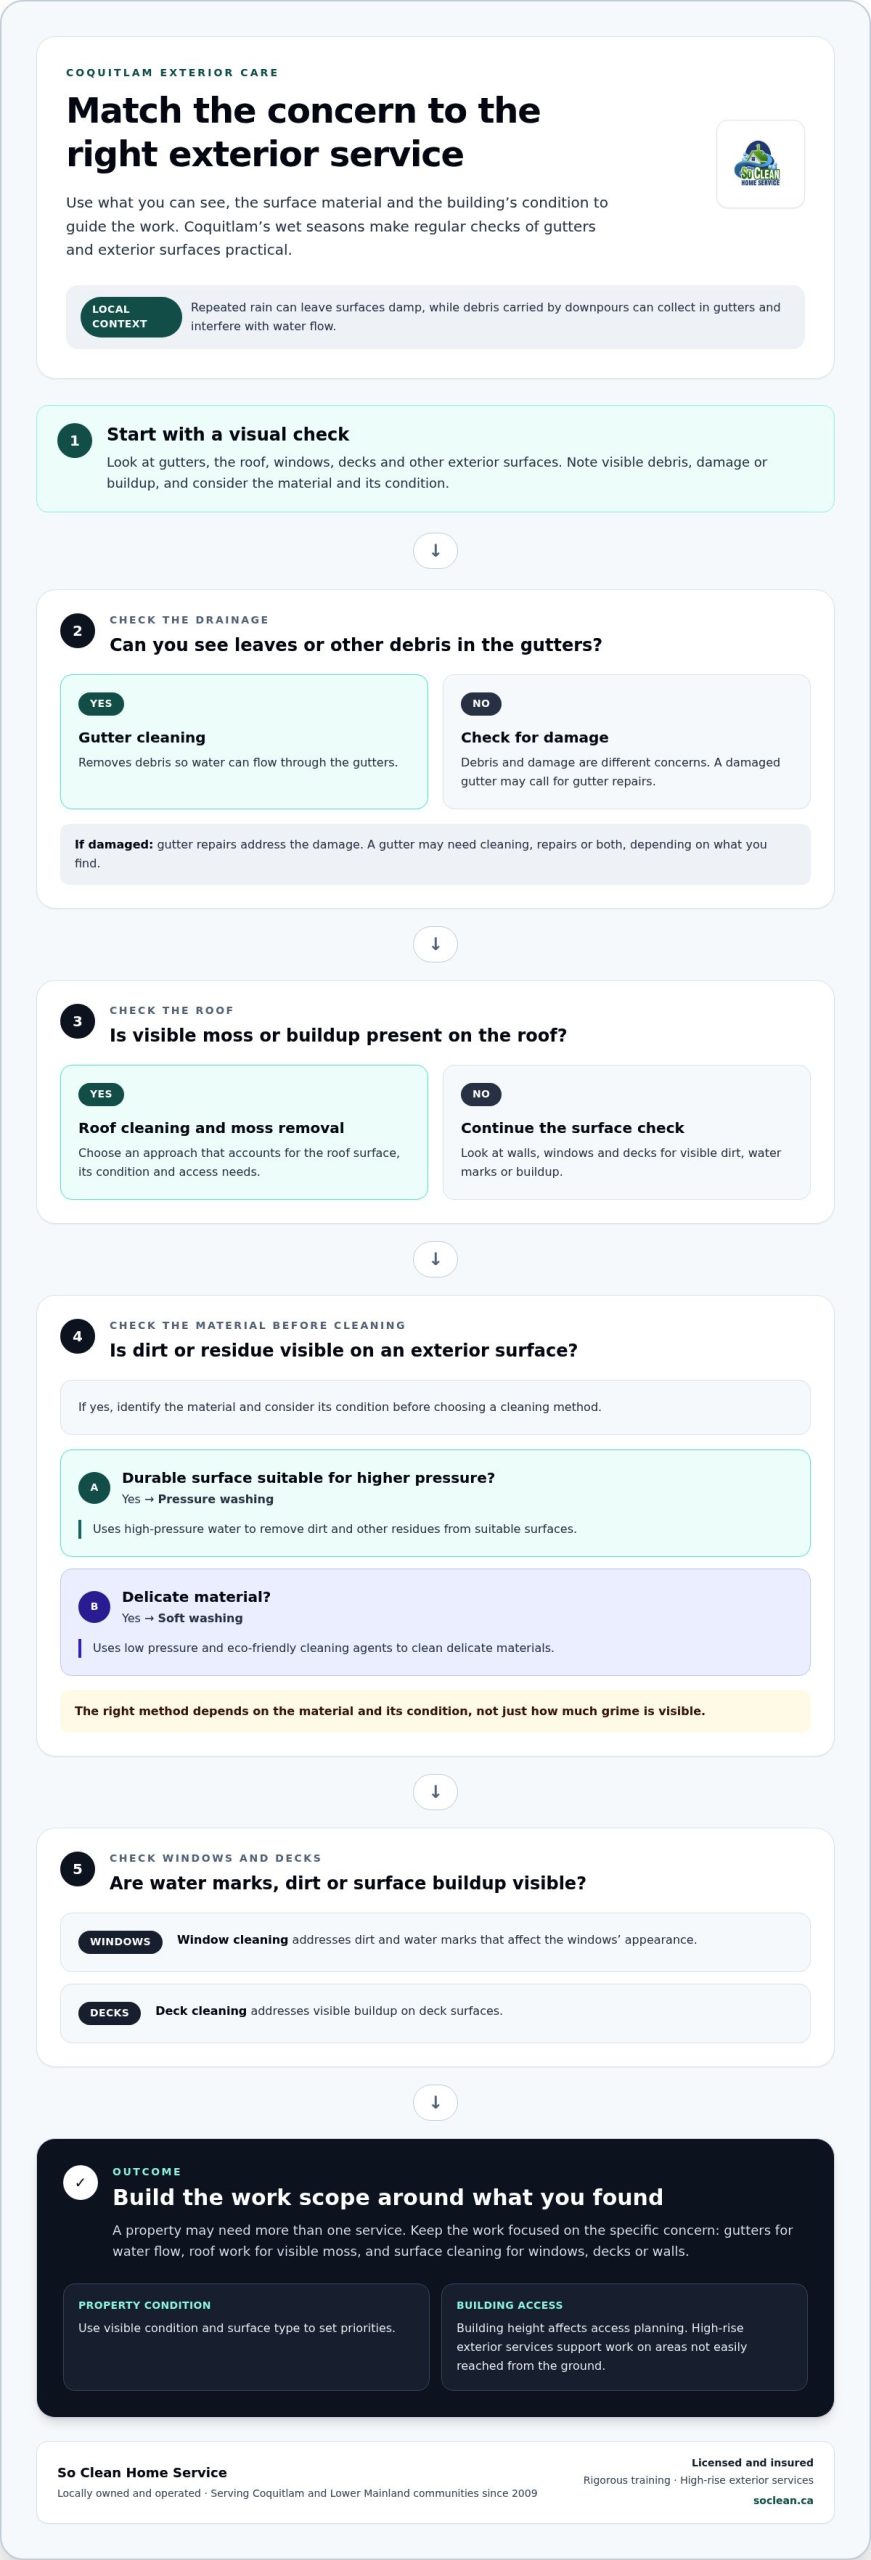
Task: Open the soclean.ca link
Action: 783,2500
